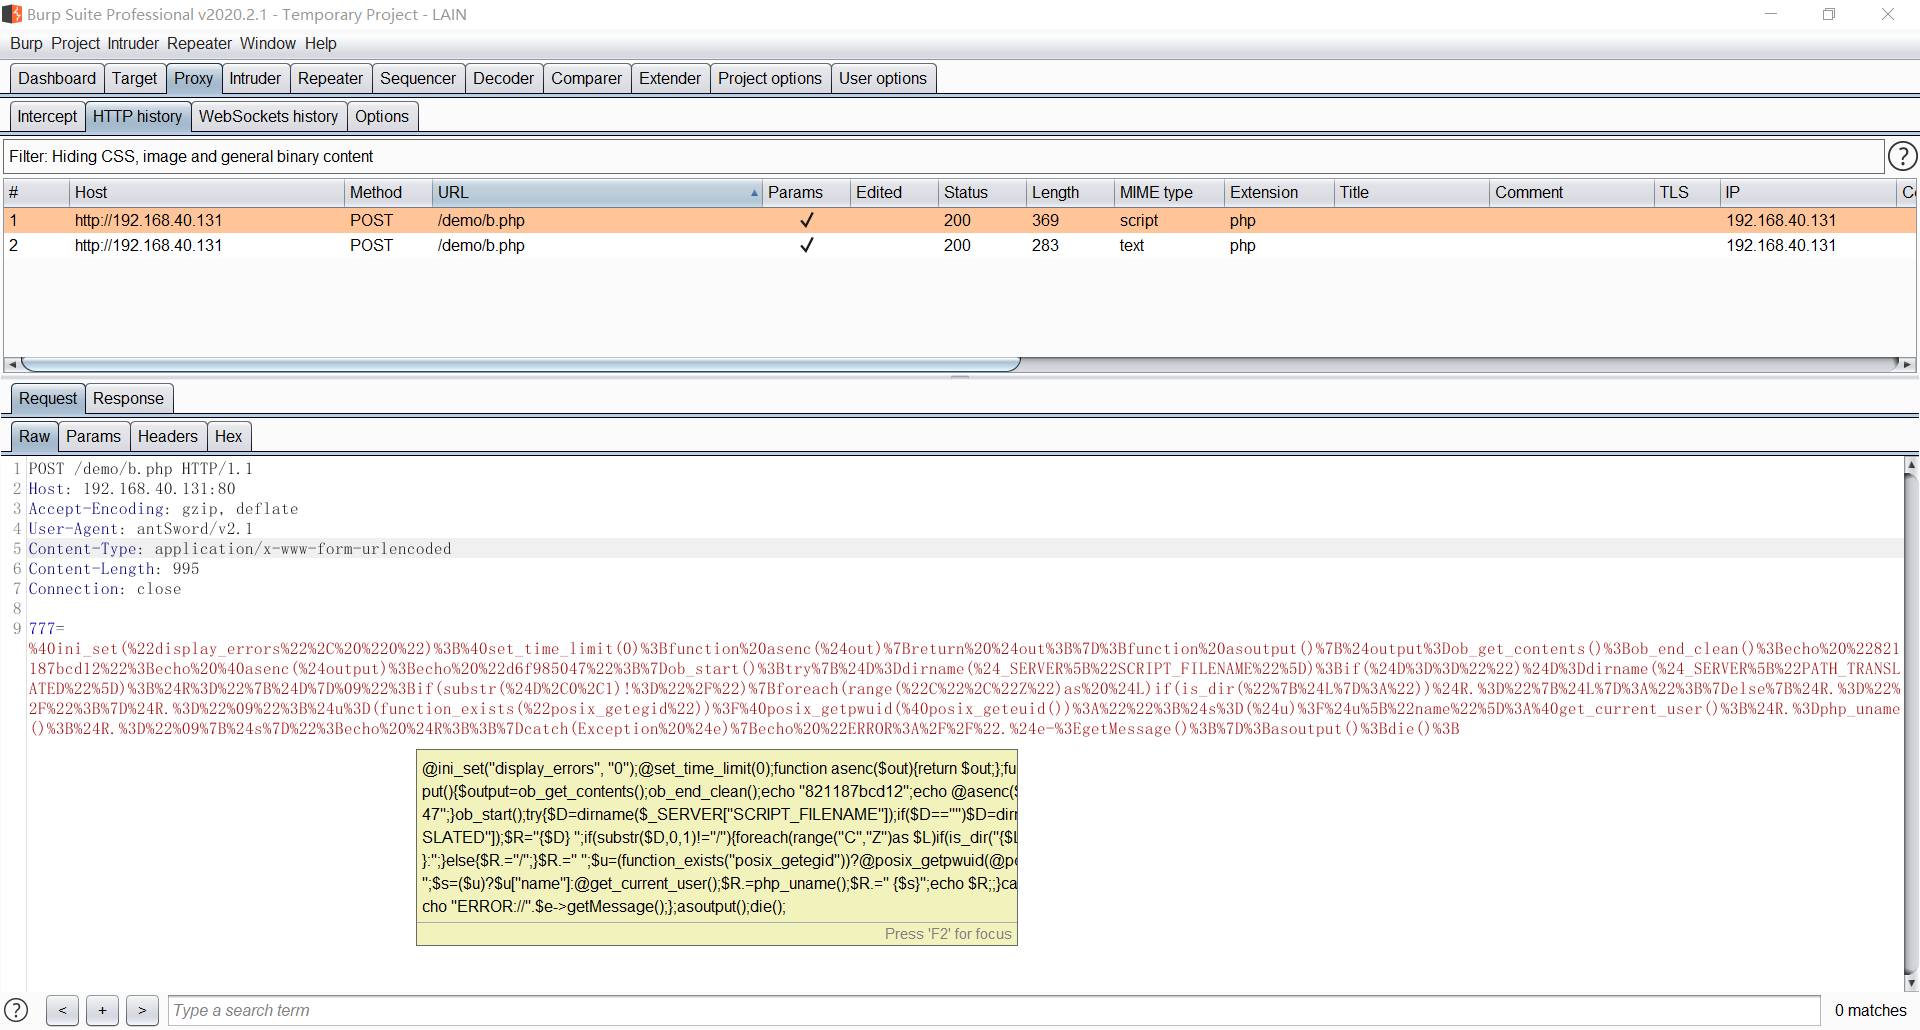Click the decoded payload tooltip popup

coord(717,847)
